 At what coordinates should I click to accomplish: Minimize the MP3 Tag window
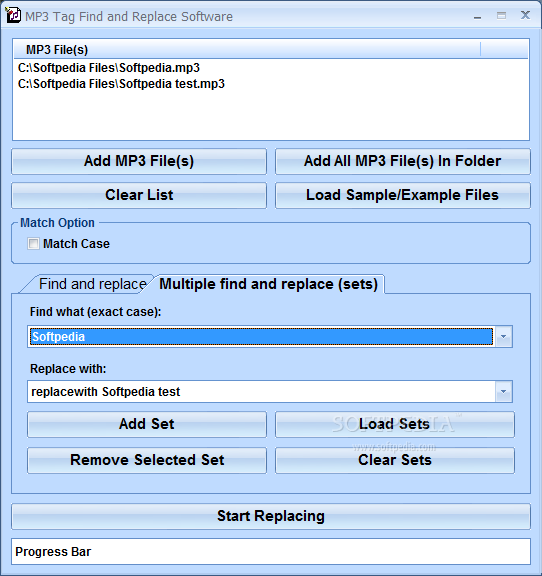click(x=477, y=16)
